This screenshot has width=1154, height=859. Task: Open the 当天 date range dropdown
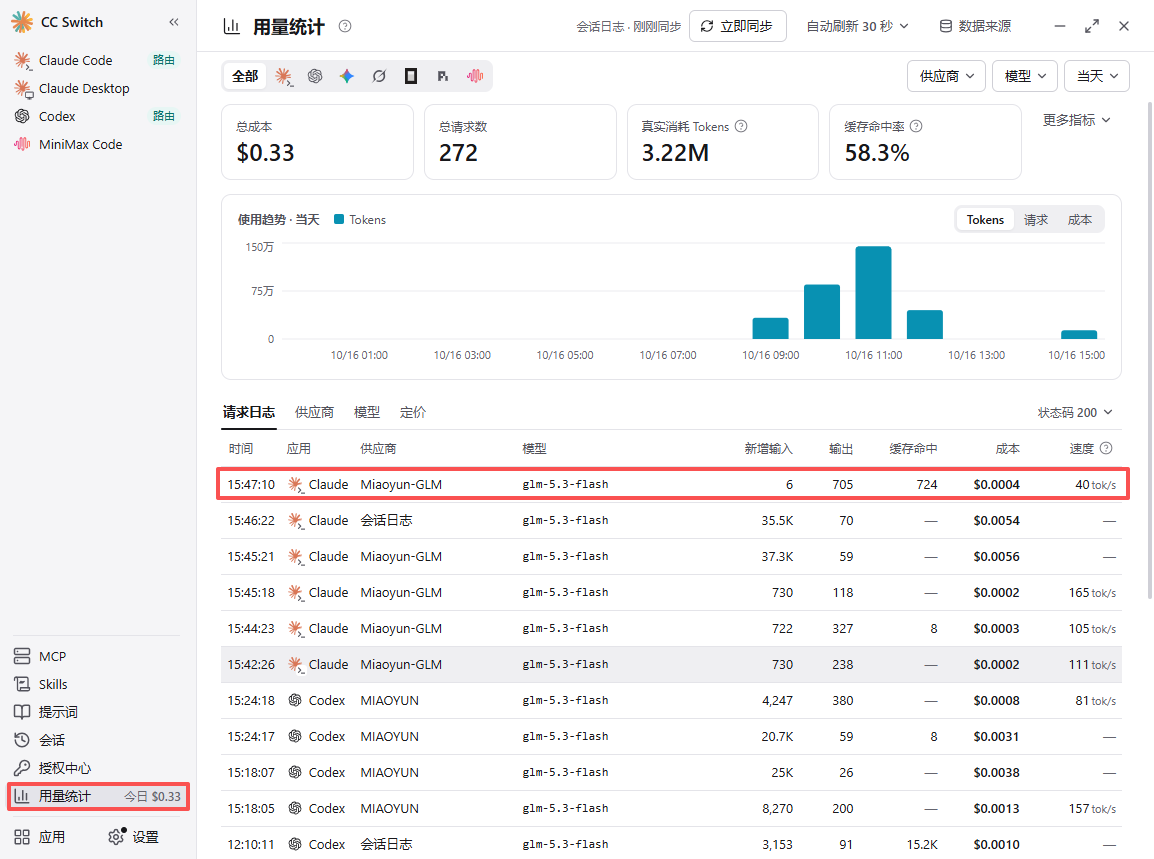click(x=1097, y=76)
